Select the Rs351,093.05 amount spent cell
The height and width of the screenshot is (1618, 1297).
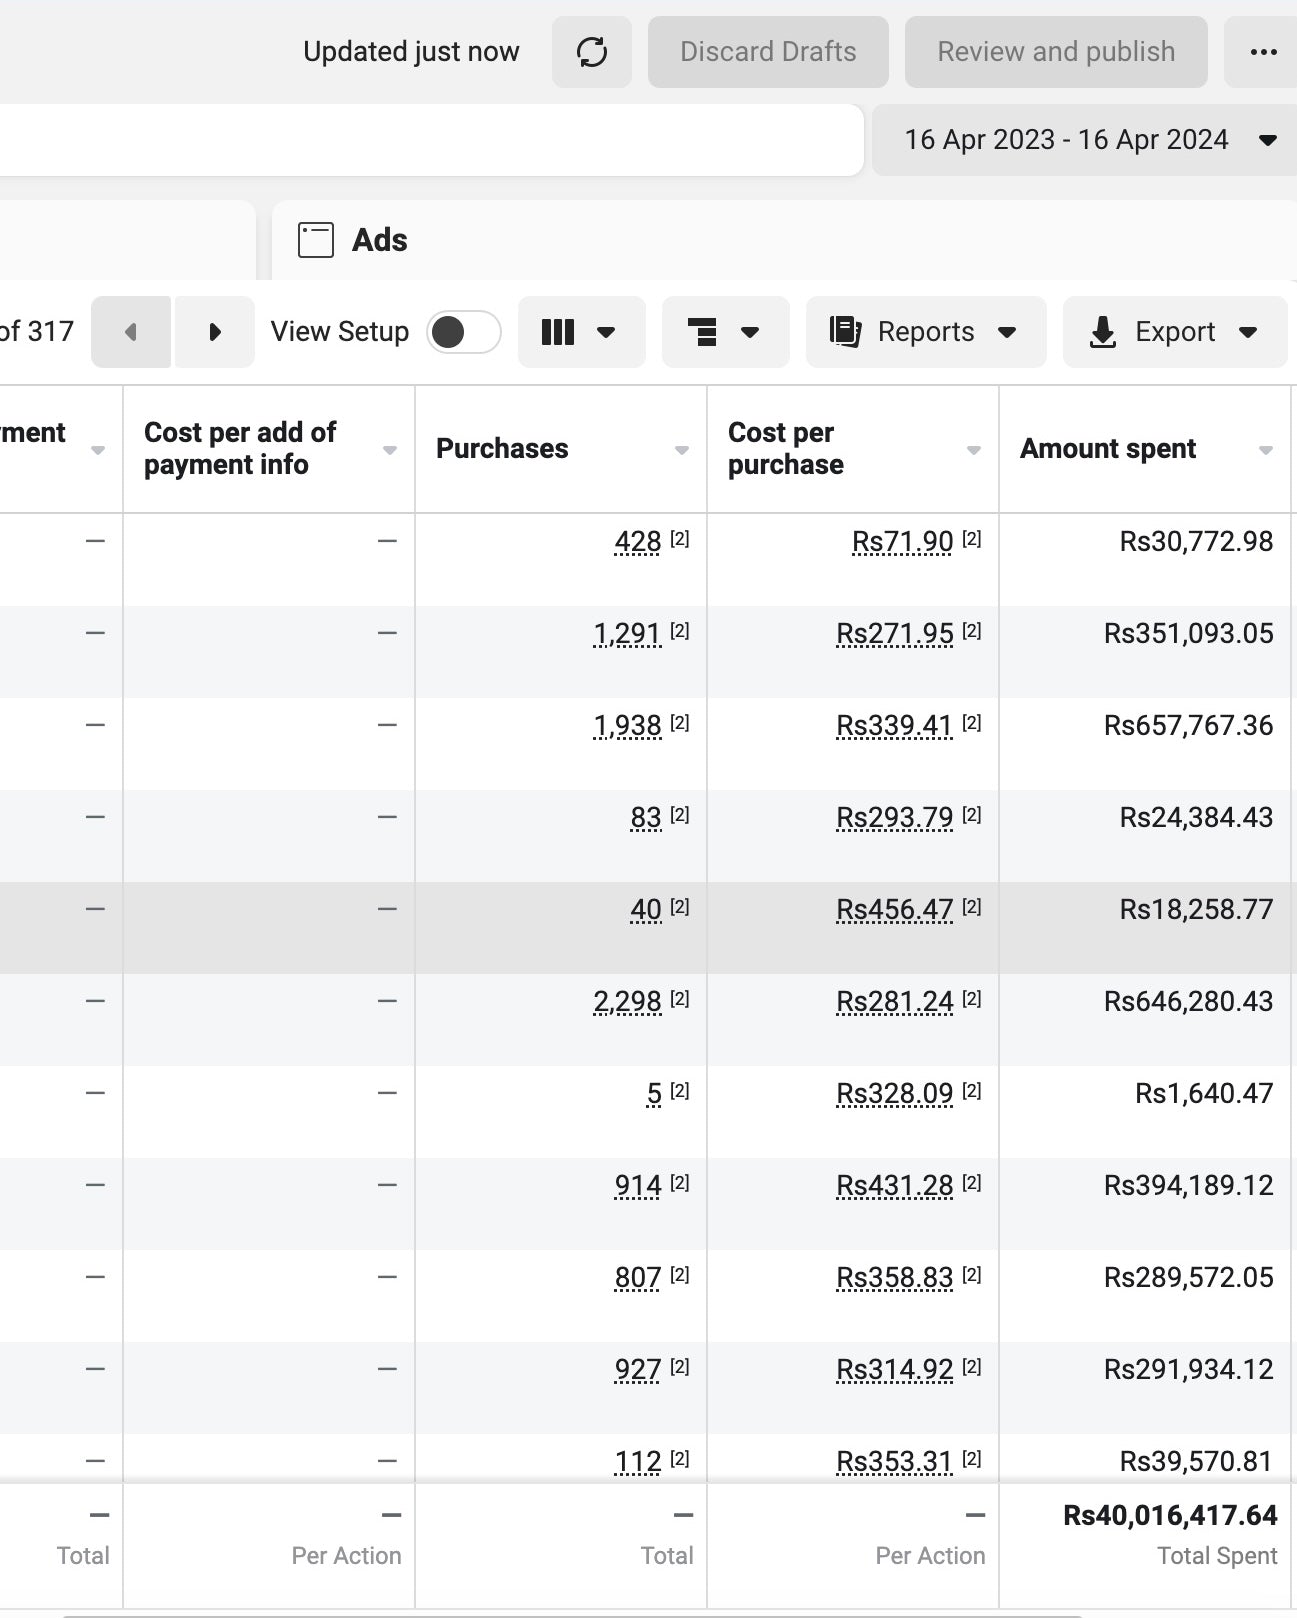(1145, 652)
